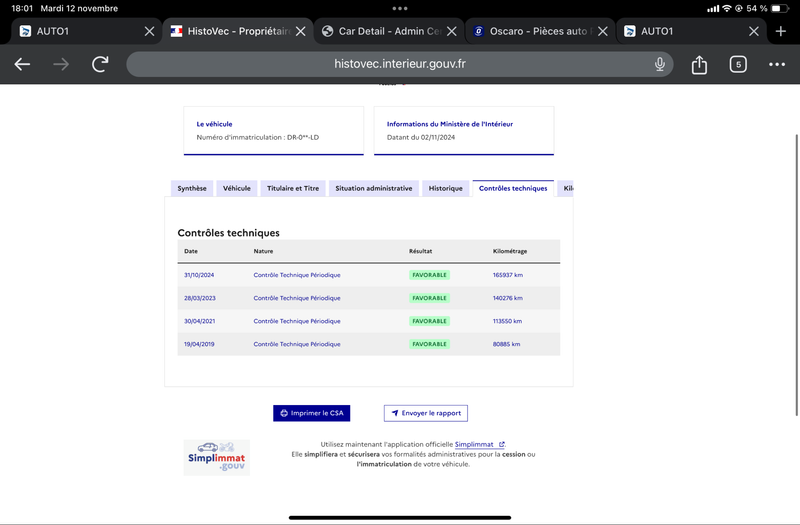Image resolution: width=800 pixels, height=525 pixels.
Task: Tap the battery status indicator
Action: tap(779, 8)
